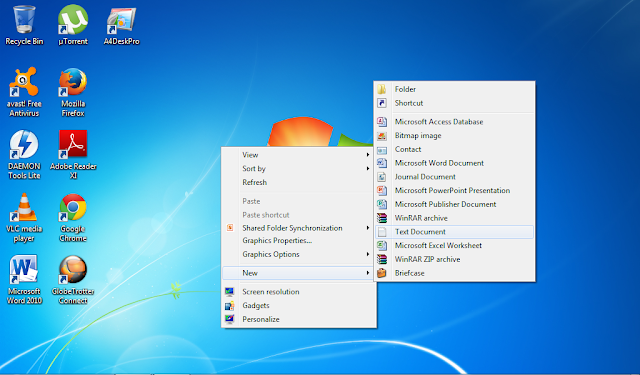Expand the Shared Folder Synchronization arrow
This screenshot has width=640, height=375.
[368, 228]
